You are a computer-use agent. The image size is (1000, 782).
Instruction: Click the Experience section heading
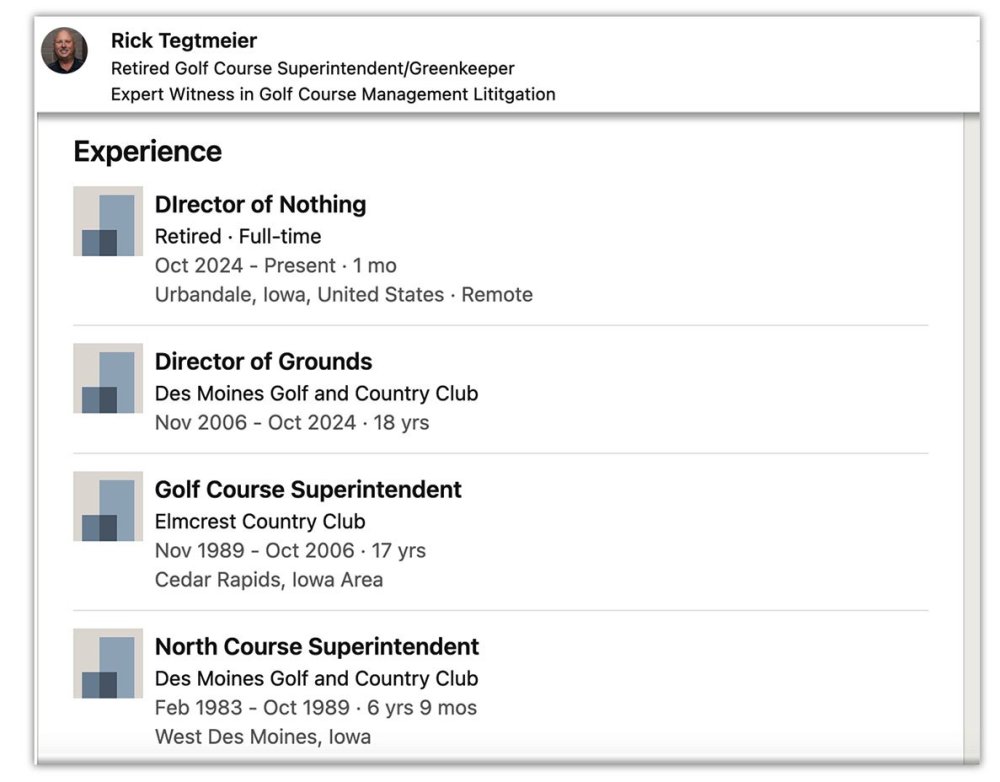coord(147,152)
